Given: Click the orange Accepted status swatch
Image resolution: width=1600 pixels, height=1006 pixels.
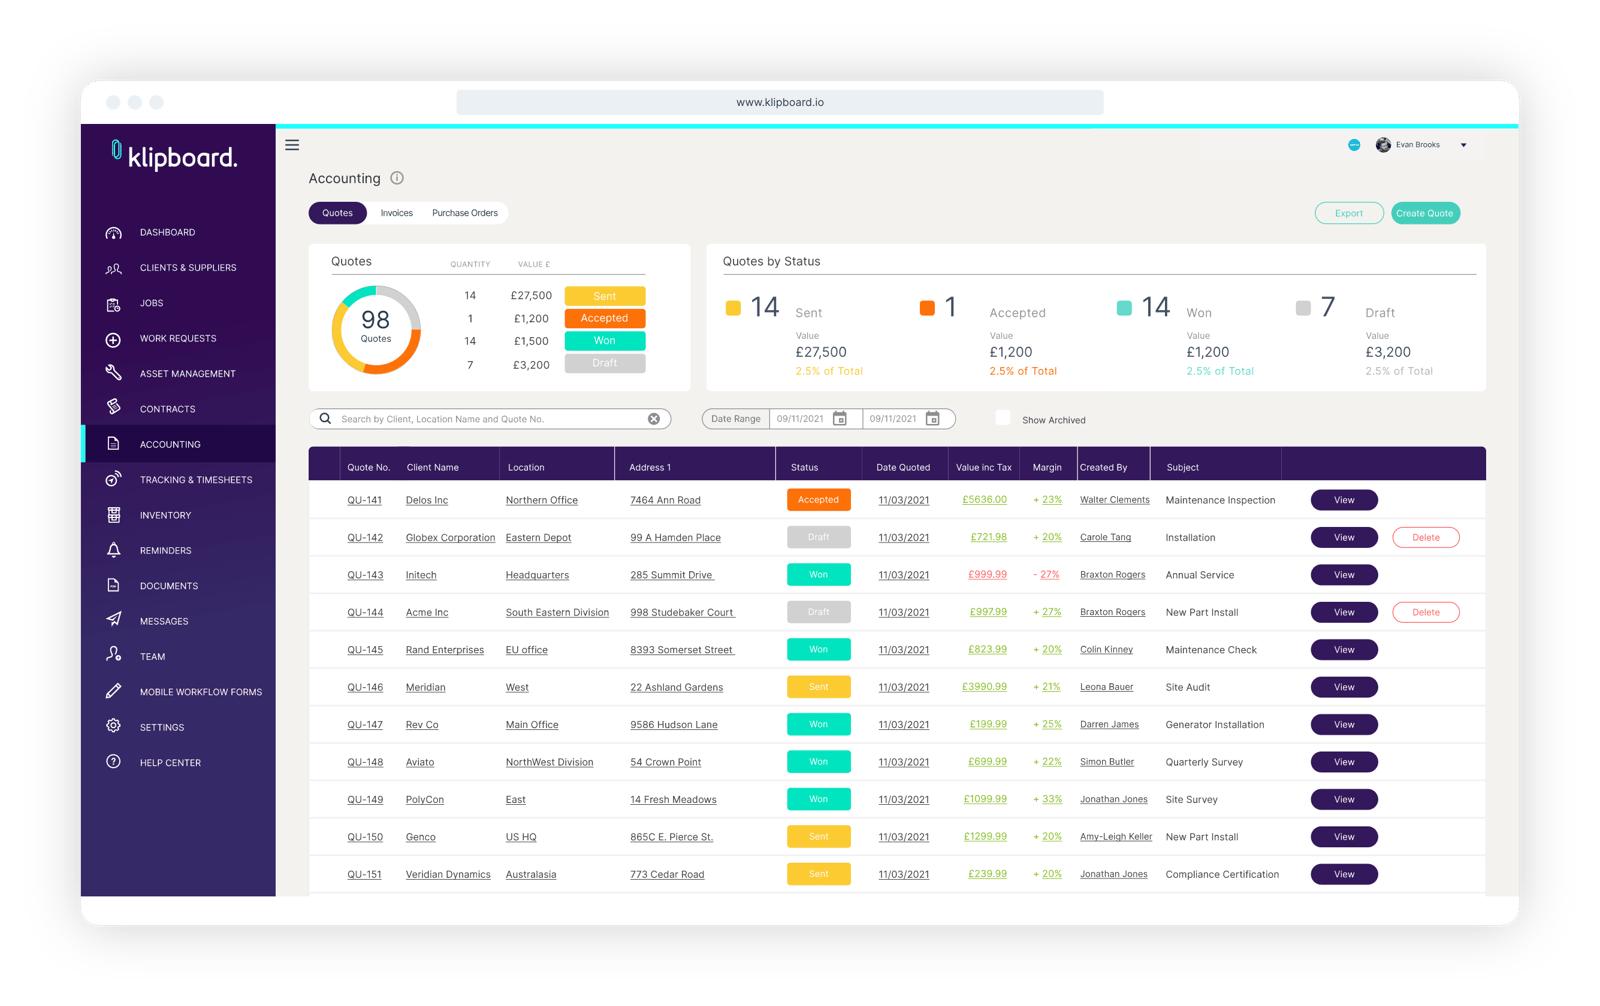Looking at the screenshot, I should pos(926,308).
